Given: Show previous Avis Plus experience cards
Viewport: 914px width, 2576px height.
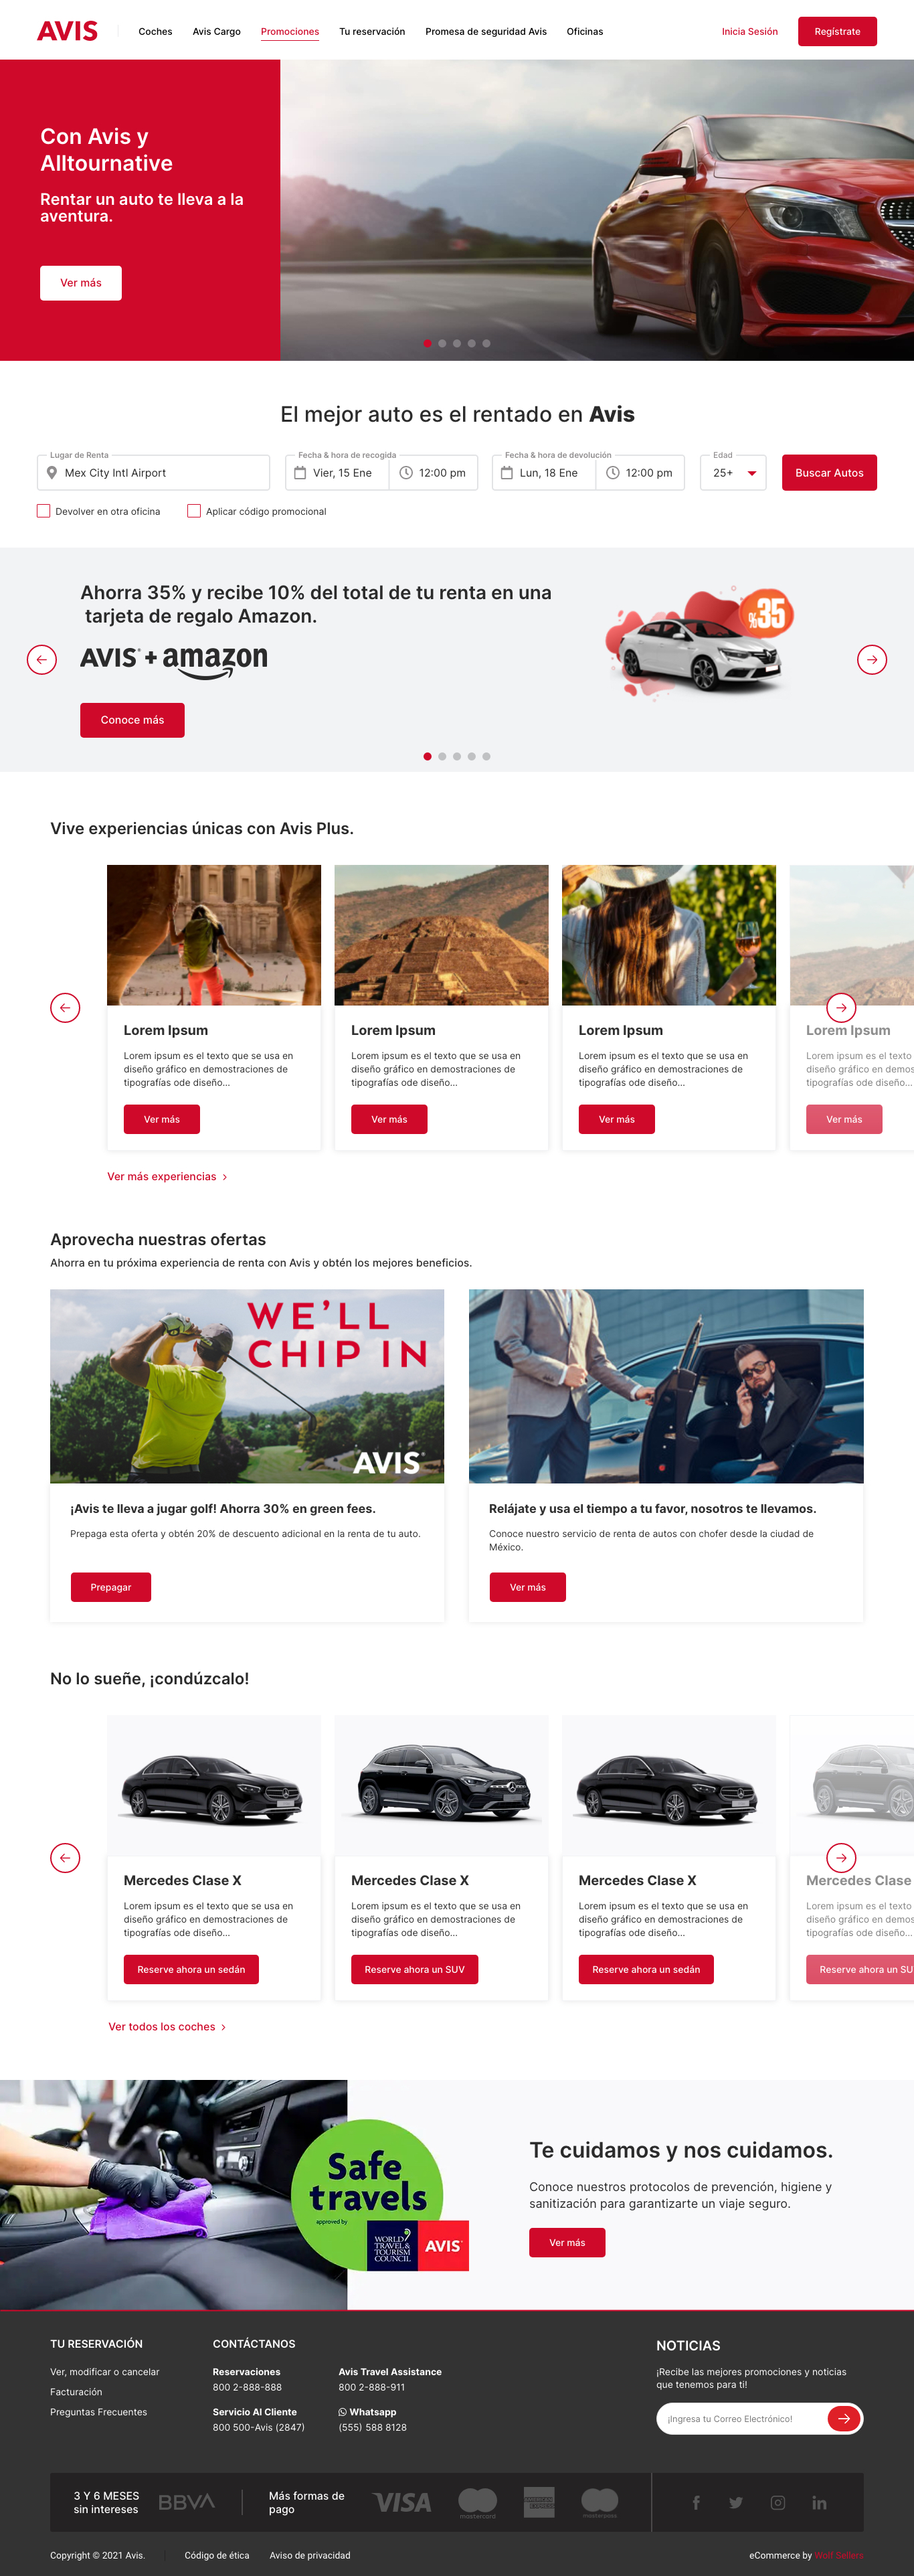Looking at the screenshot, I should coord(65,1007).
